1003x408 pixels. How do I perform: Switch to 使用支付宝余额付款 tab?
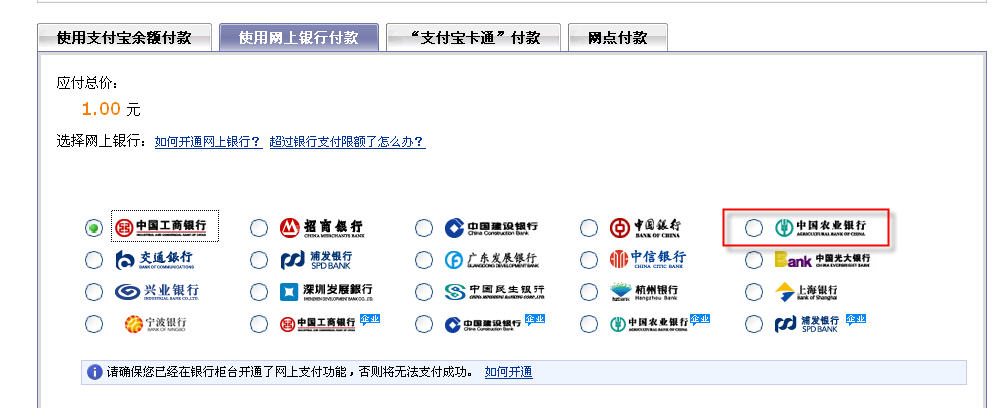click(124, 37)
